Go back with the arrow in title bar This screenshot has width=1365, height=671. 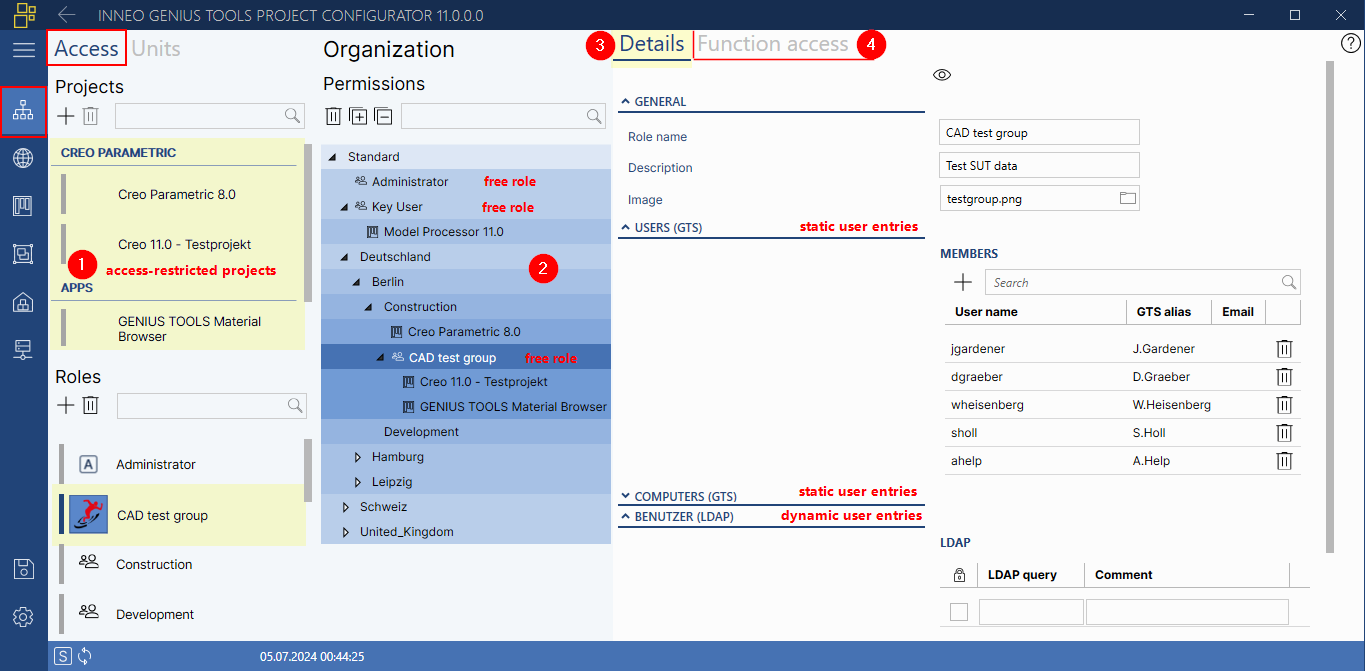(67, 15)
